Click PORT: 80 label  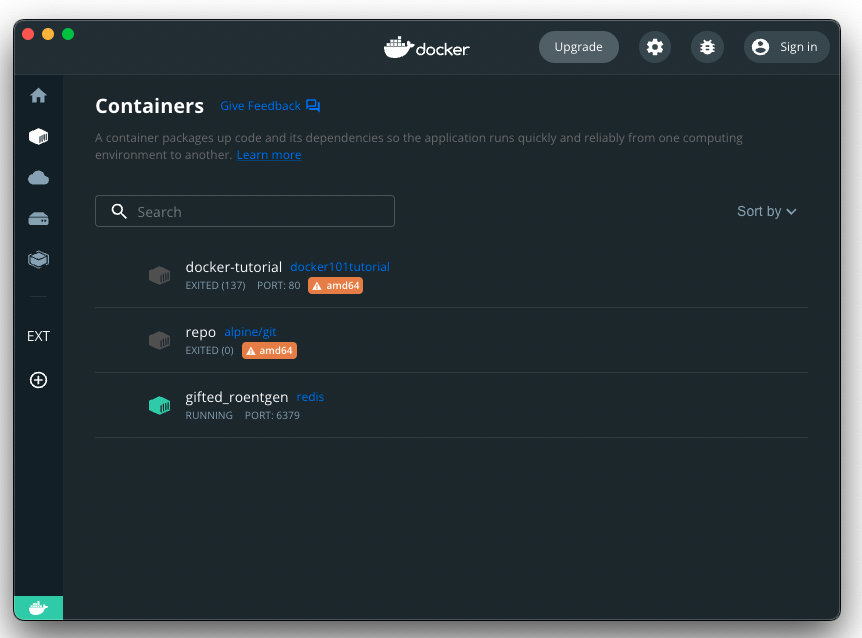[x=279, y=286]
